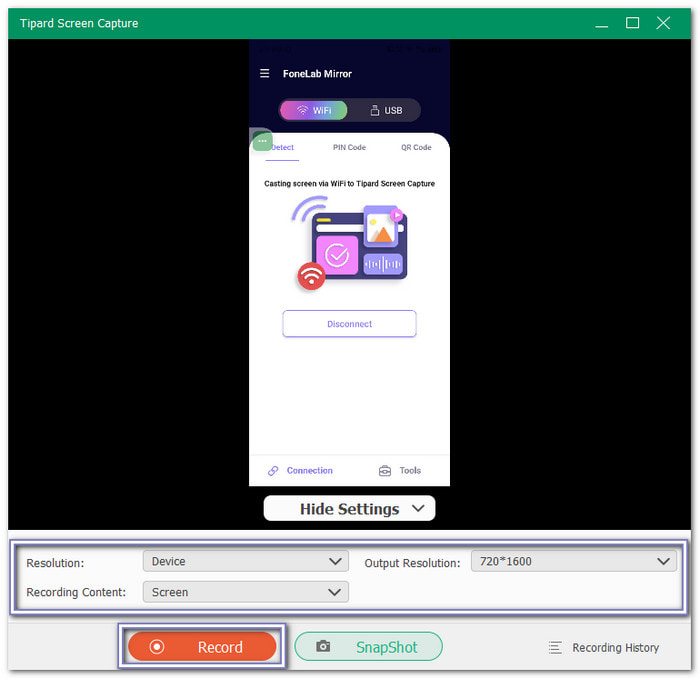Image resolution: width=700 pixels, height=679 pixels.
Task: Collapse panel with Hide Settings button
Action: pyautogui.click(x=350, y=508)
